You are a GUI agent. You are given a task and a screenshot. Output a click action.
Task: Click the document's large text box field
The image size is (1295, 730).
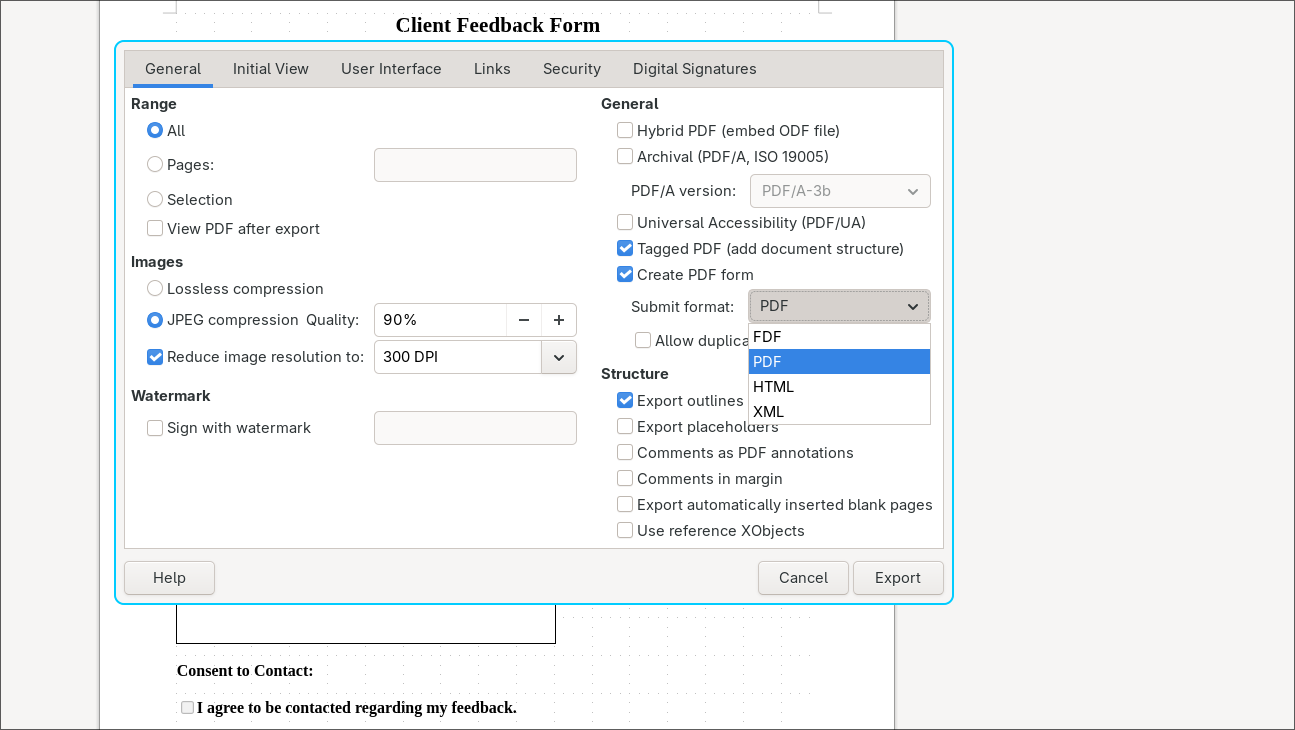click(x=366, y=624)
